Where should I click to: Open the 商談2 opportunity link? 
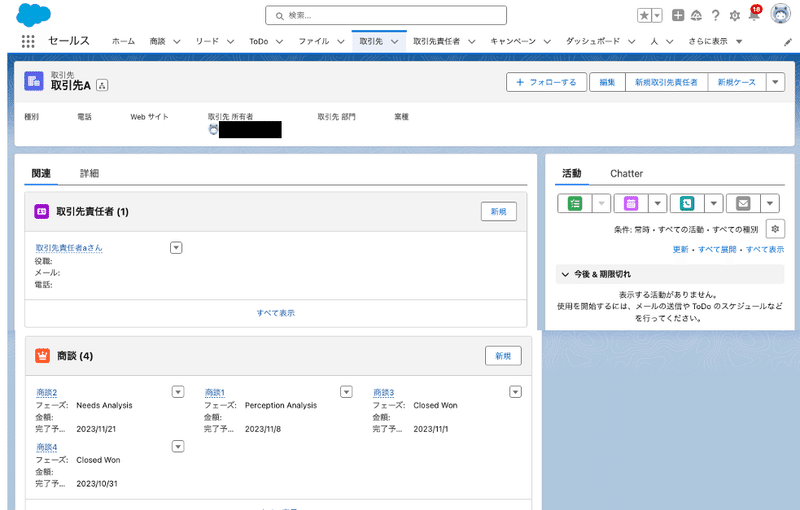[46, 393]
